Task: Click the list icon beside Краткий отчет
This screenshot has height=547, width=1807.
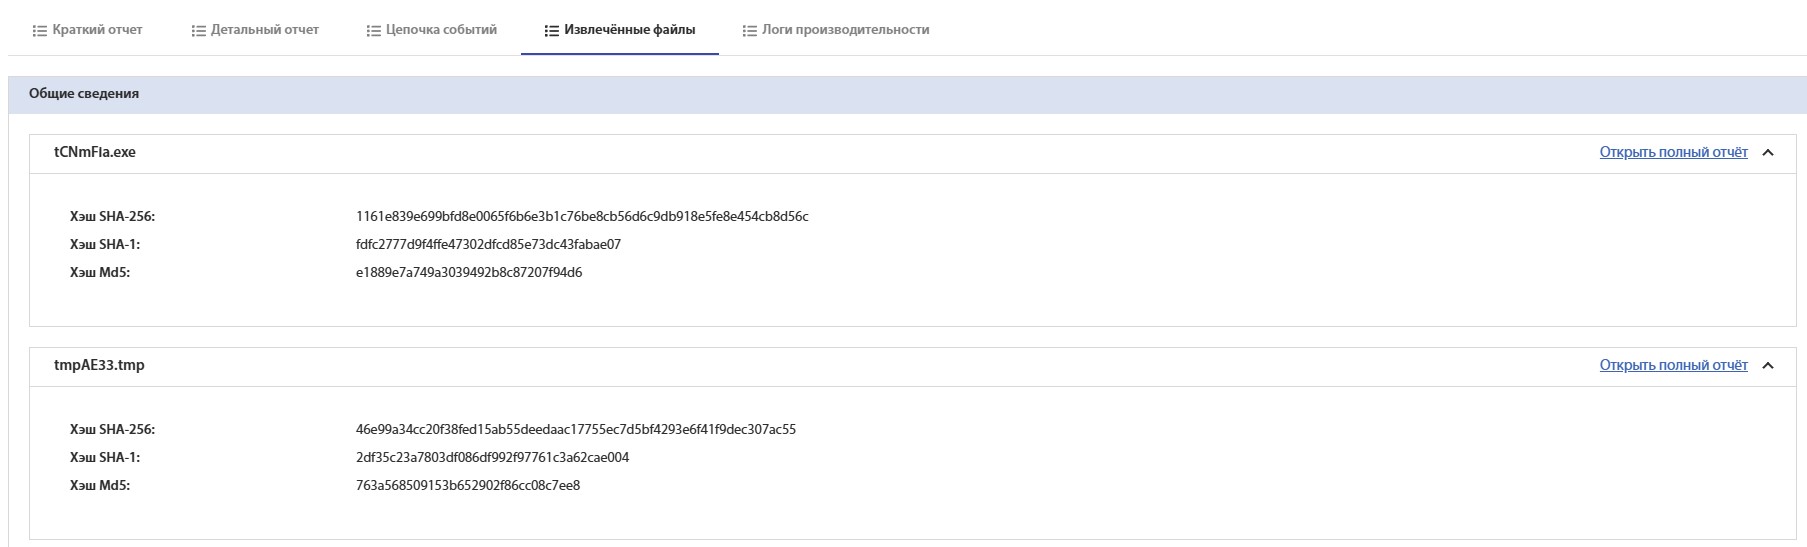Action: (40, 31)
